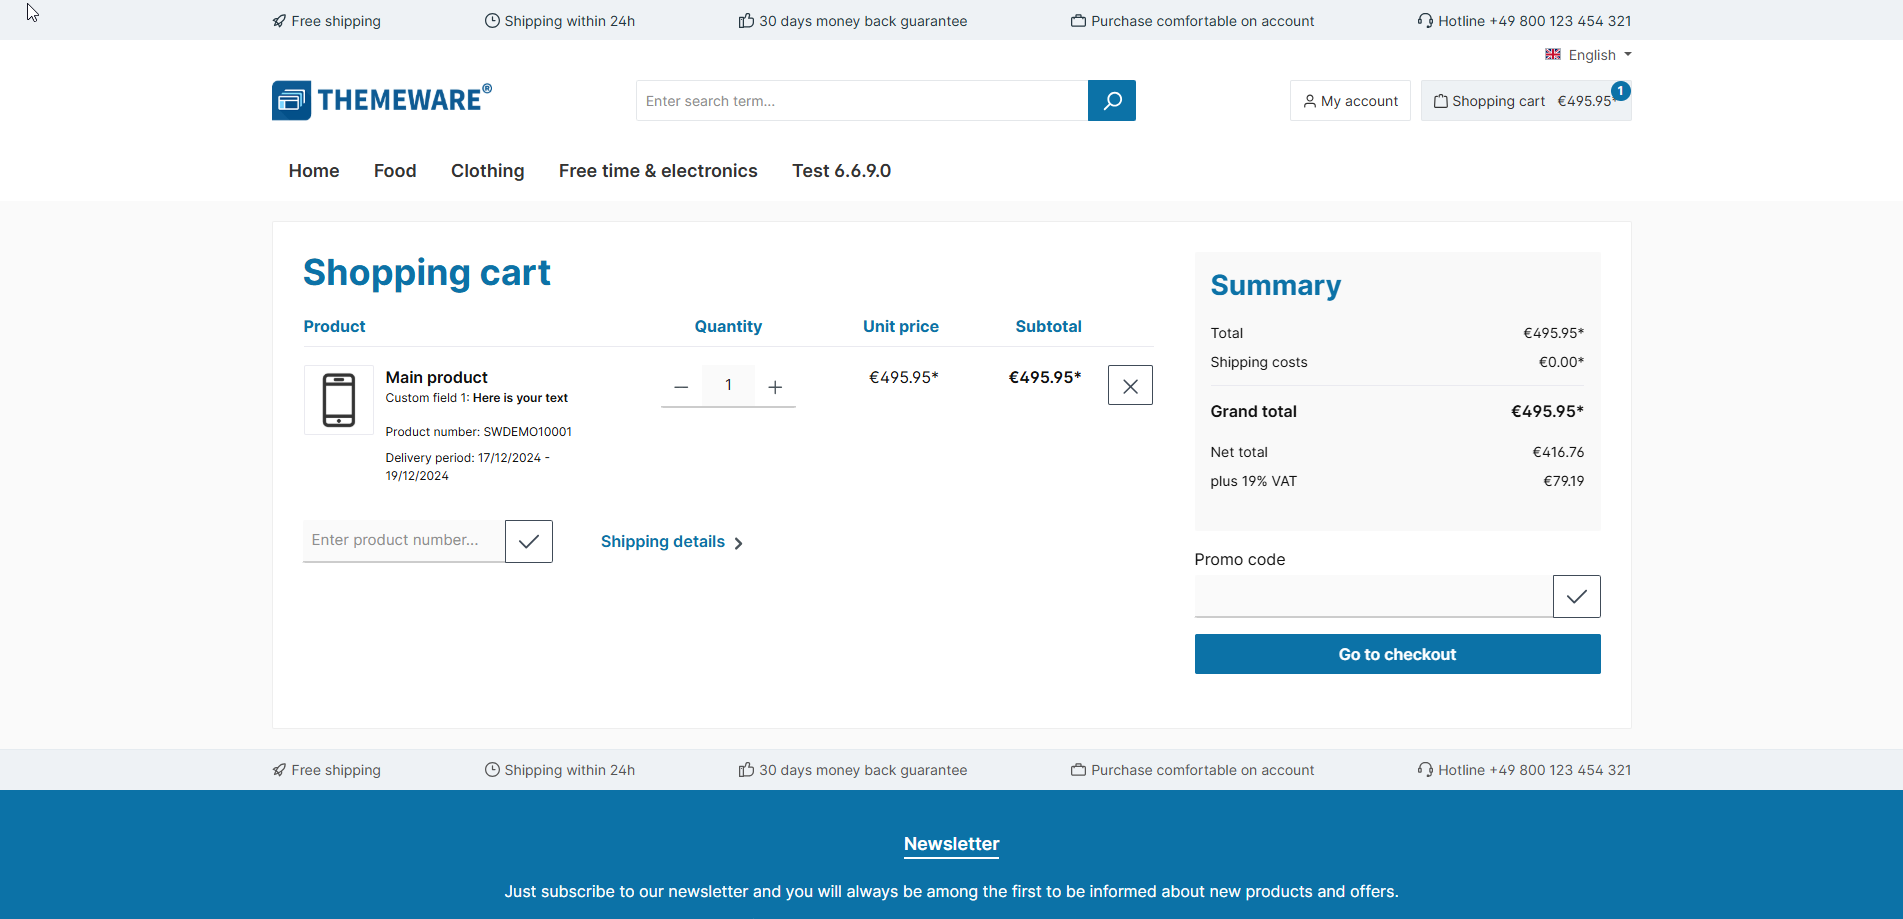Decrease quantity with the minus button
The height and width of the screenshot is (919, 1903).
pyautogui.click(x=681, y=387)
